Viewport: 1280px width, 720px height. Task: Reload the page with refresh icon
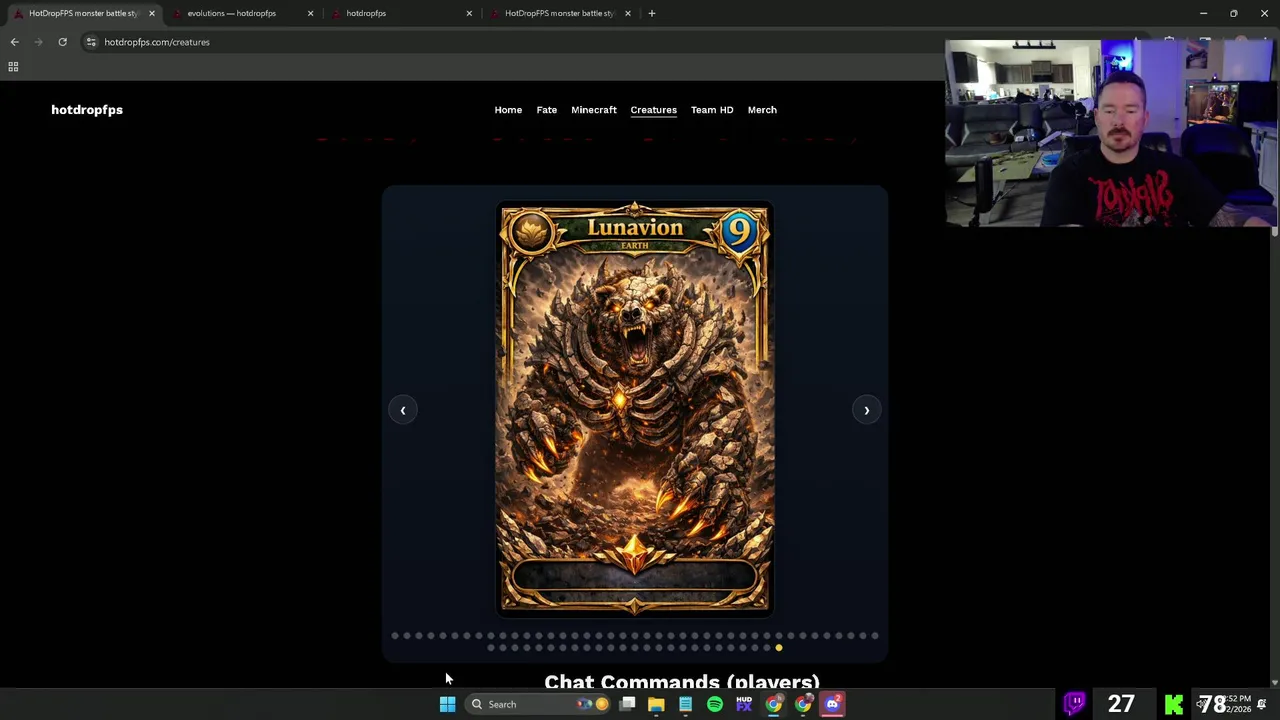(62, 42)
